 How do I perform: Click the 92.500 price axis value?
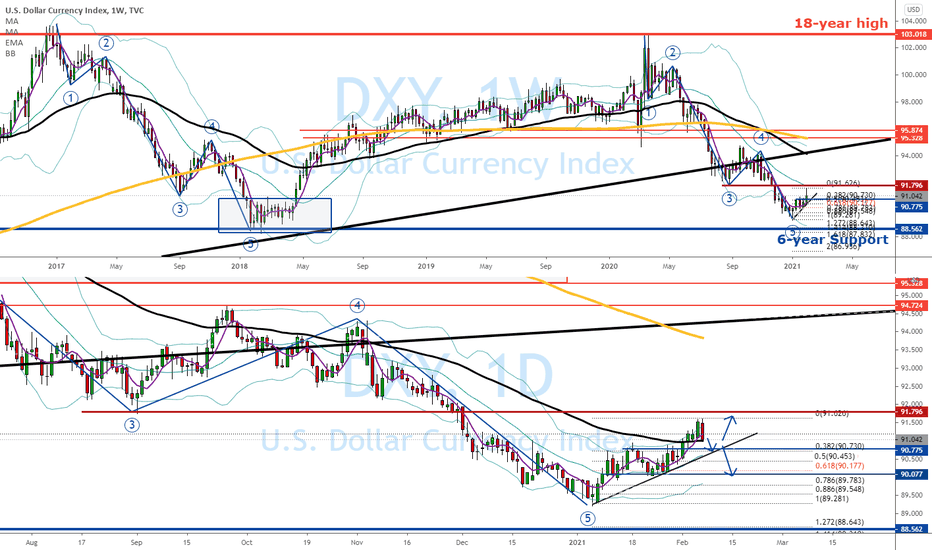pos(914,386)
